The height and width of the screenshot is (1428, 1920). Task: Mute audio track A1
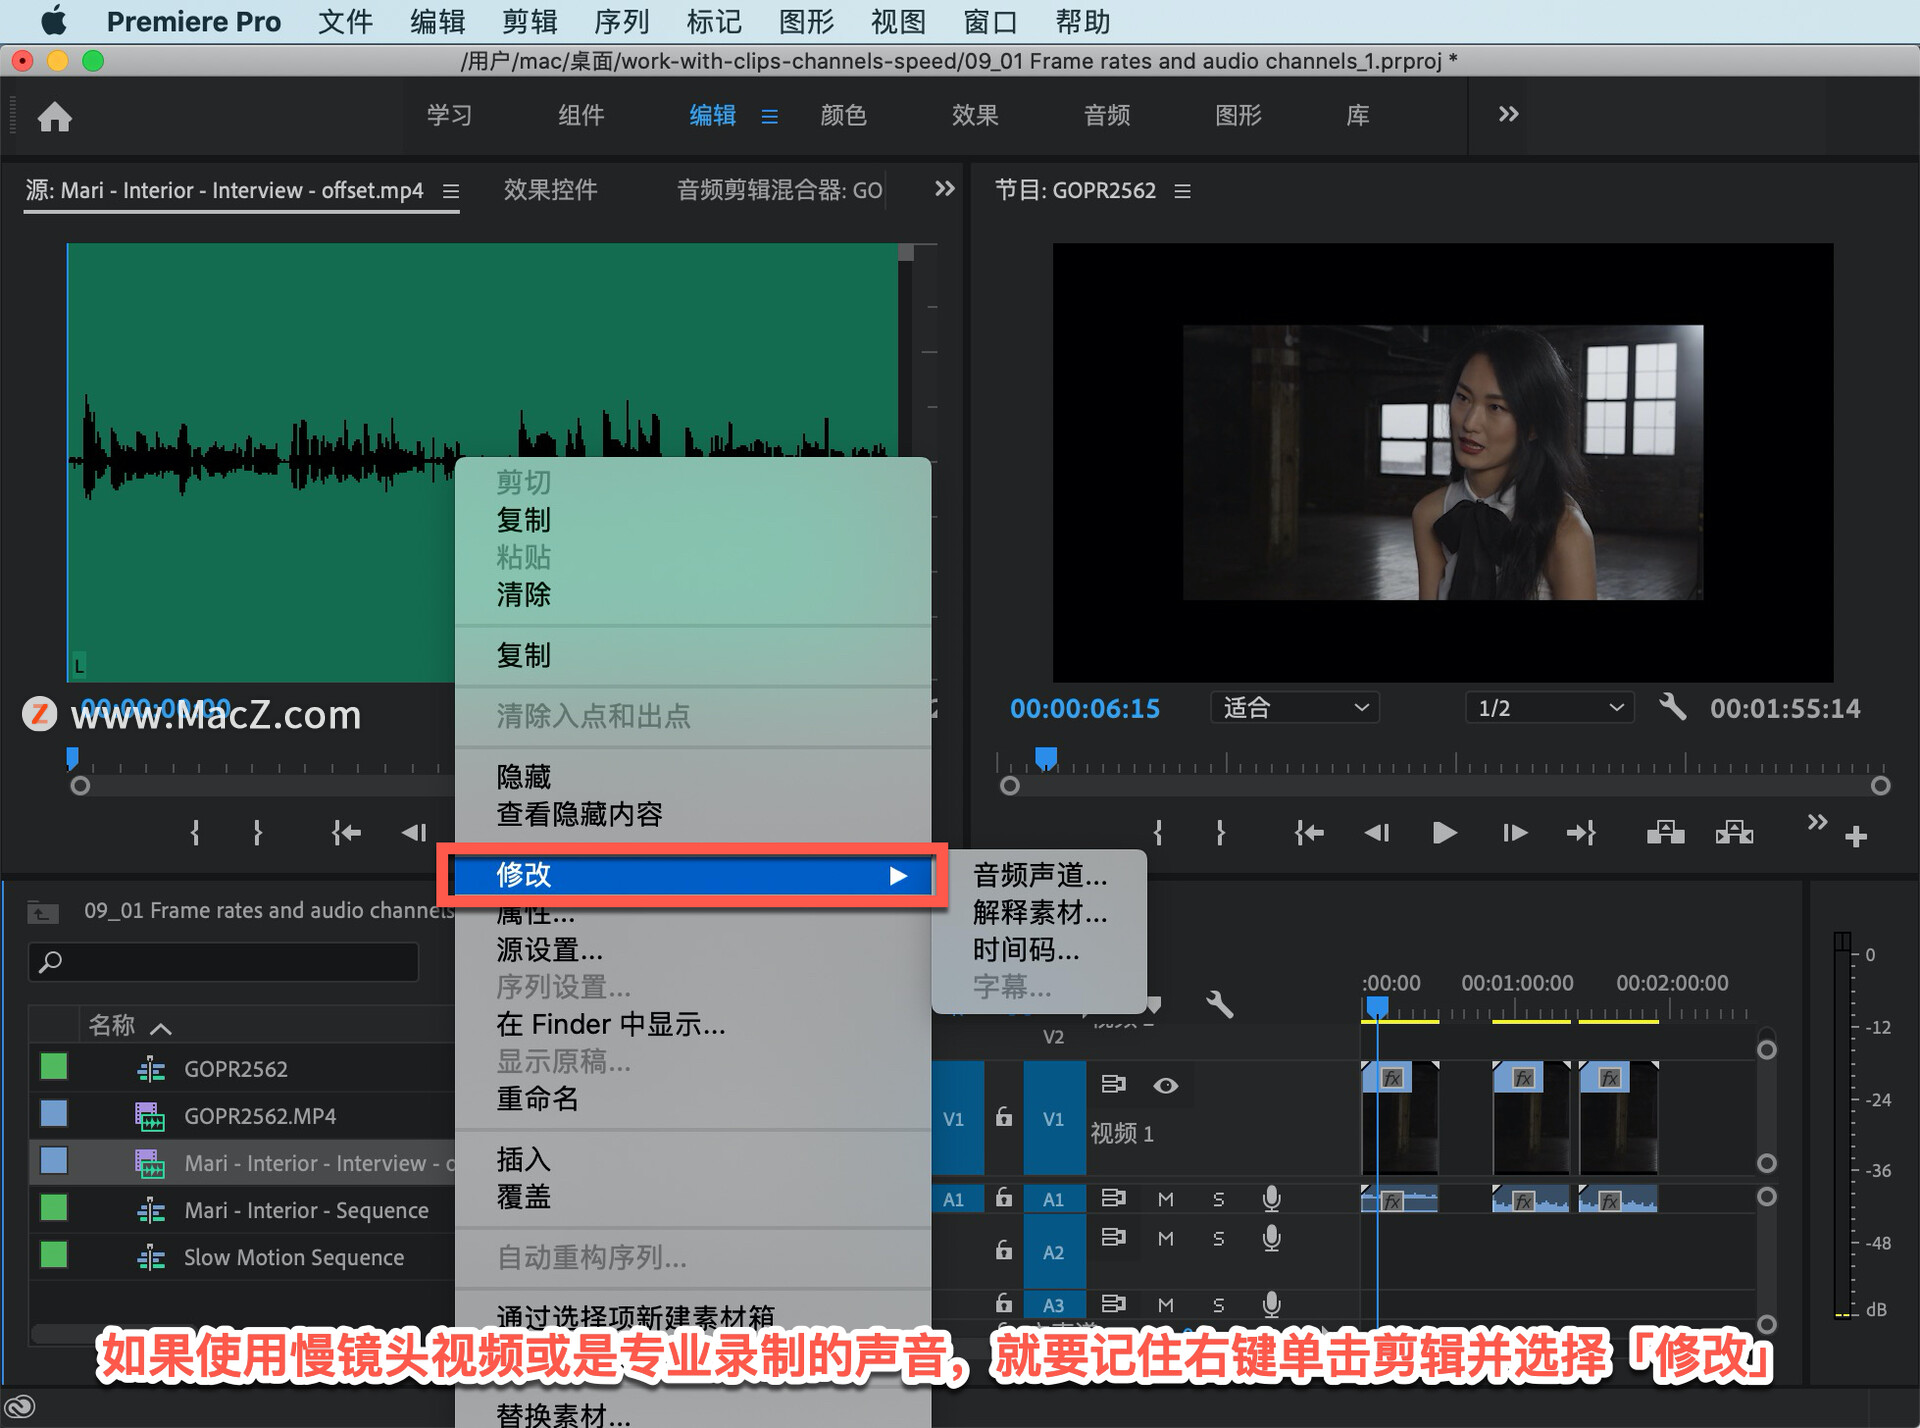click(1165, 1199)
